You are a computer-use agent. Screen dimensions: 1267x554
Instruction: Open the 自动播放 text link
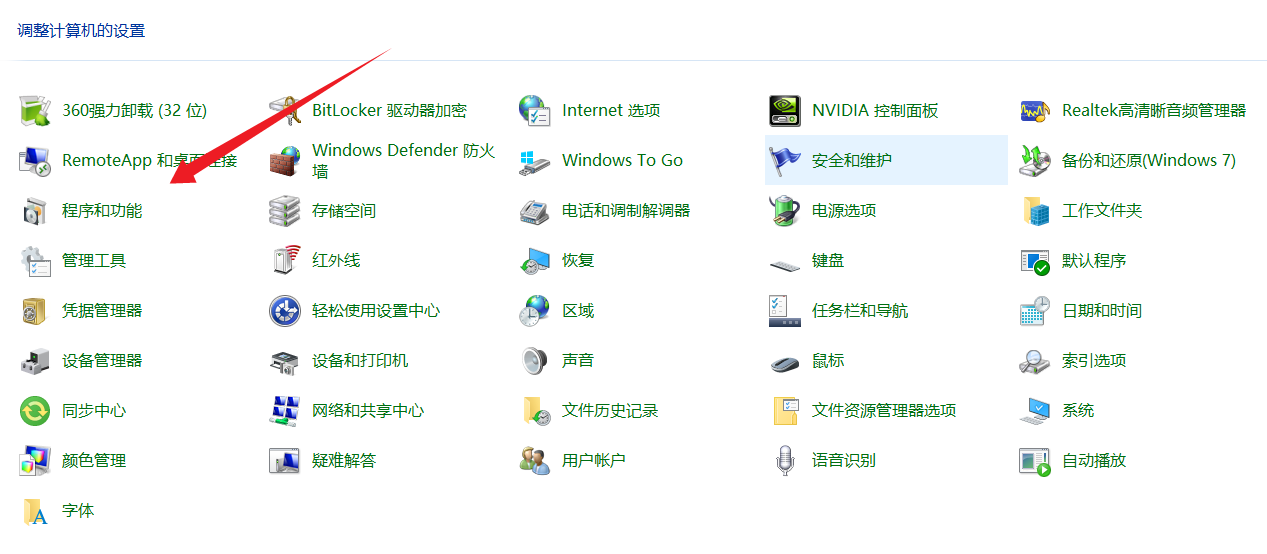[x=1094, y=460]
